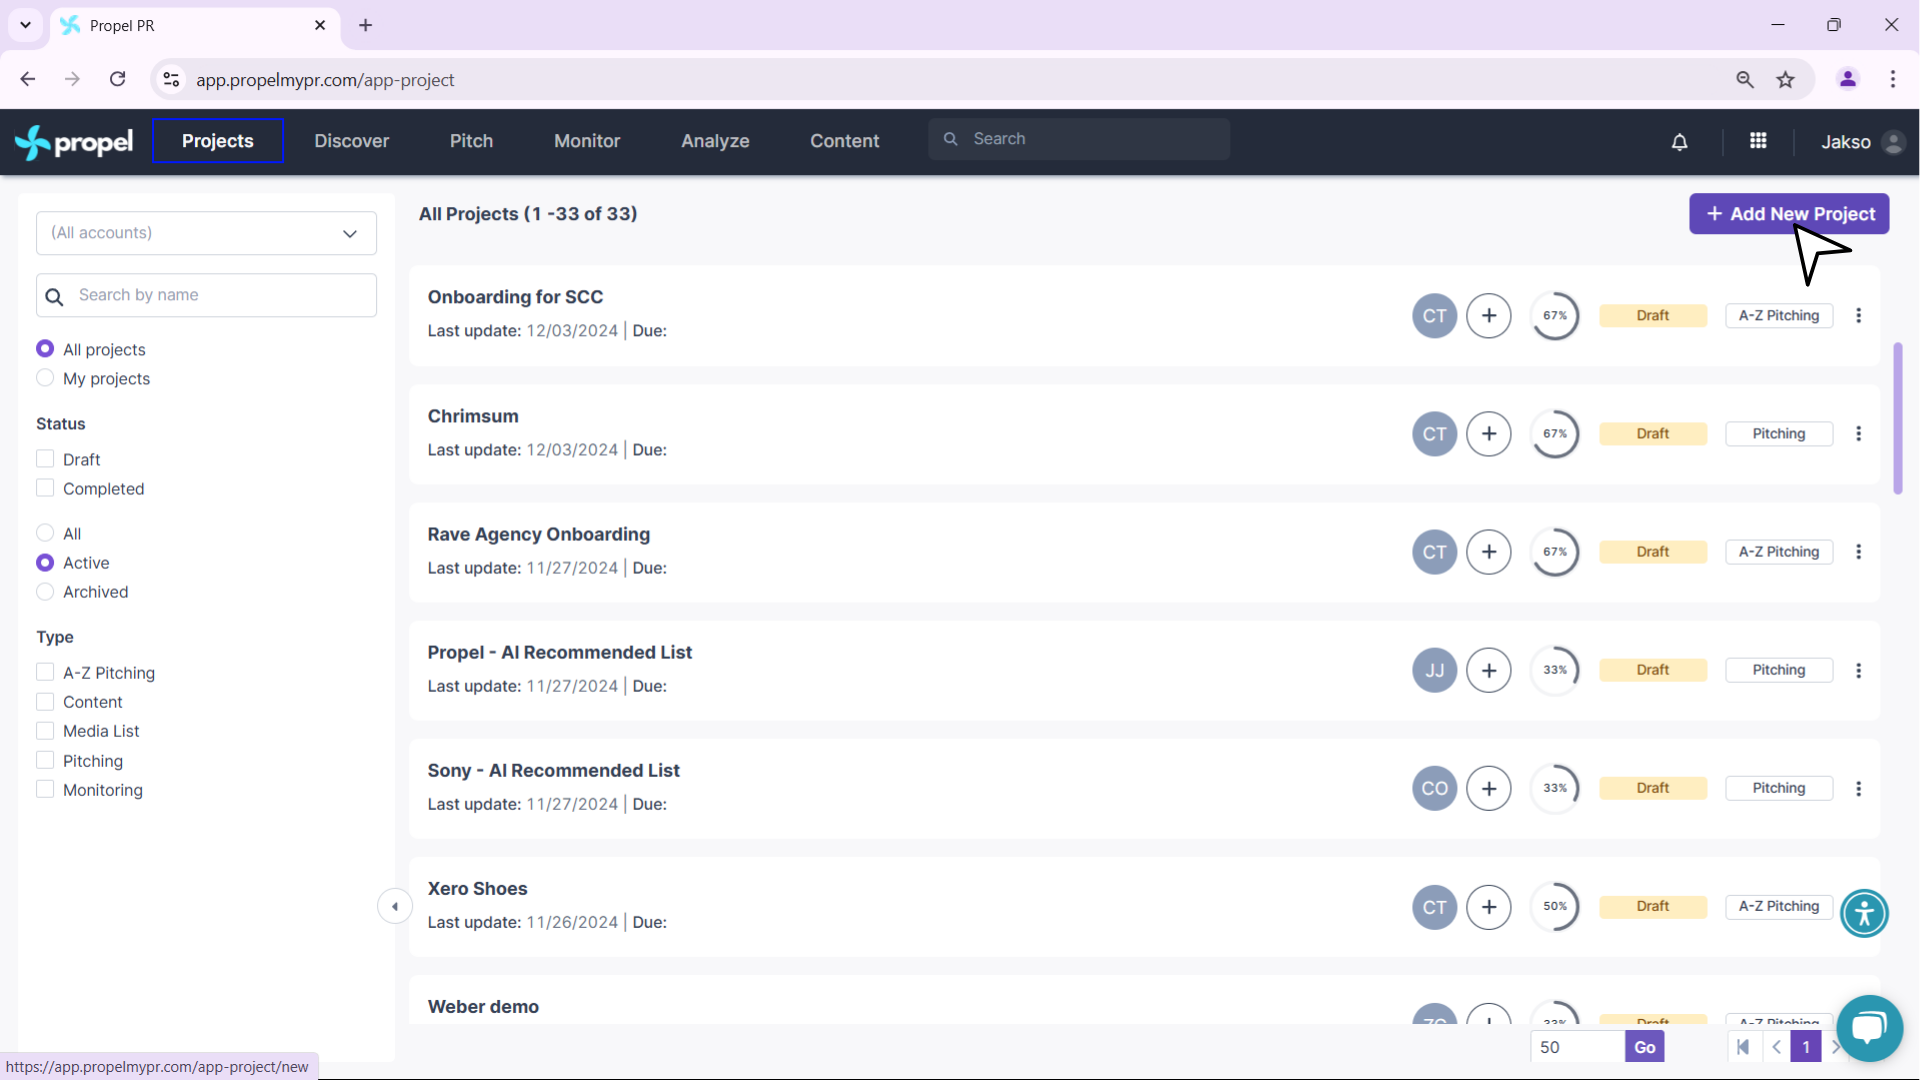The image size is (1920, 1080).
Task: Open the Content tab
Action: [x=845, y=141]
